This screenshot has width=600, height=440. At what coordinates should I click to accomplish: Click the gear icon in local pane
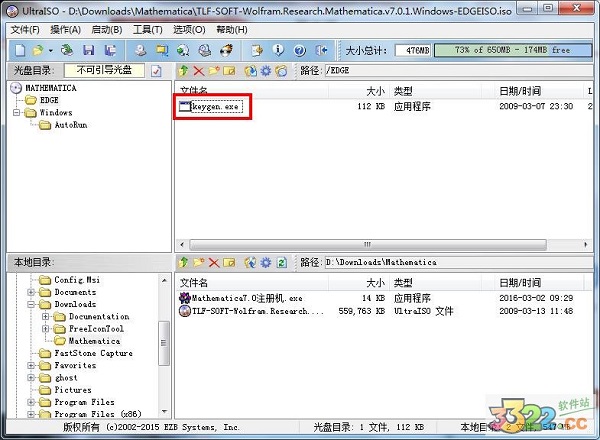coord(266,262)
